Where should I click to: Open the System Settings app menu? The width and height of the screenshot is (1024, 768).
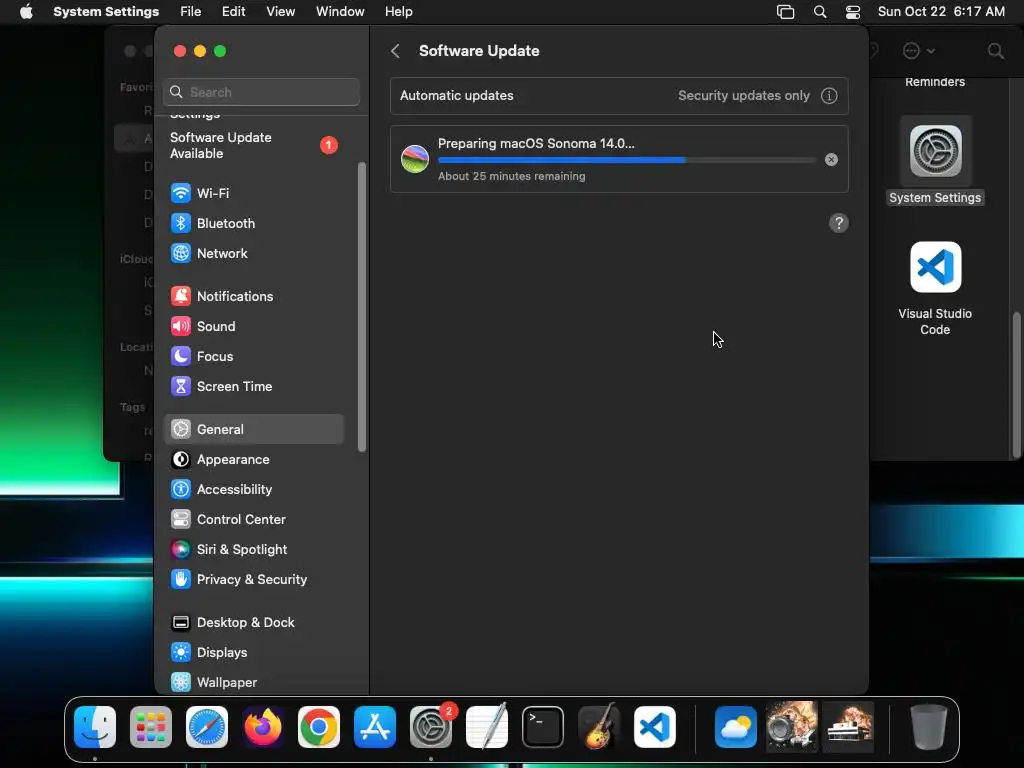[106, 12]
